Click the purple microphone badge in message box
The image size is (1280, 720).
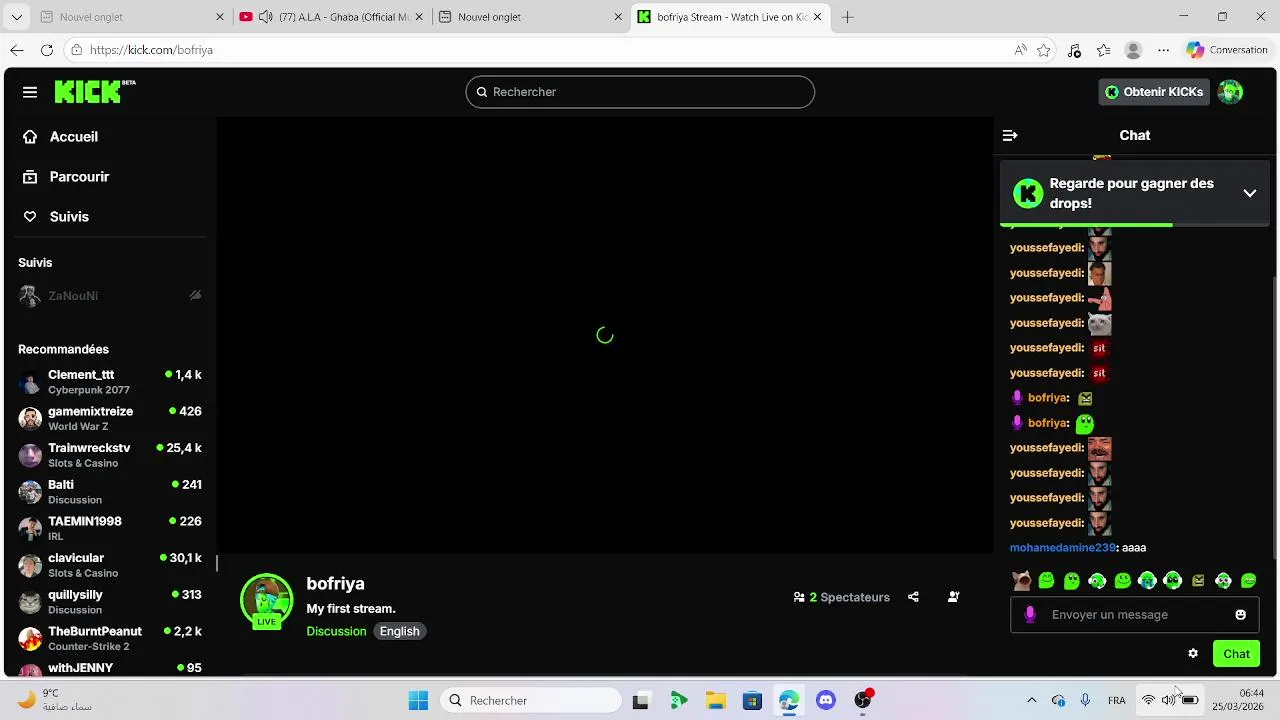[x=1031, y=615]
